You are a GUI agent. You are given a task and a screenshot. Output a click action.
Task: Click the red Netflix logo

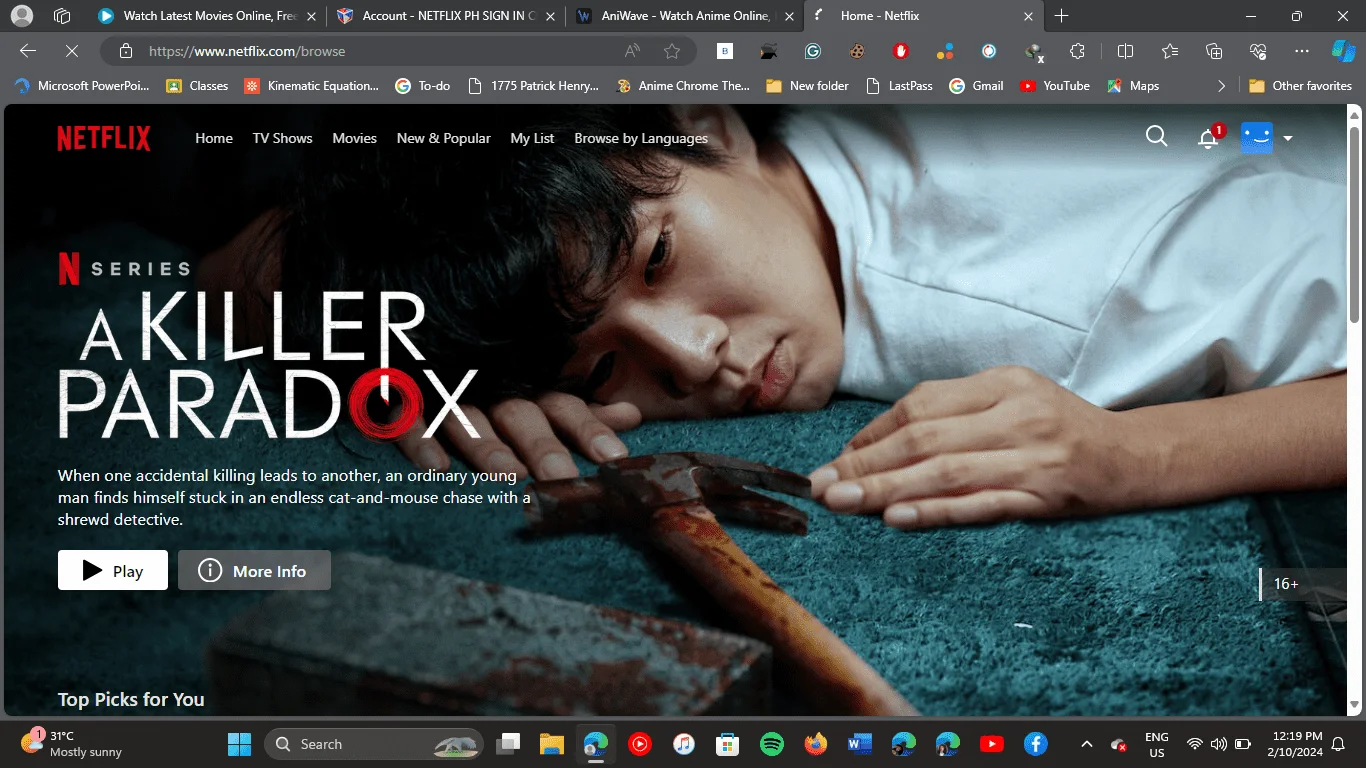pos(104,138)
